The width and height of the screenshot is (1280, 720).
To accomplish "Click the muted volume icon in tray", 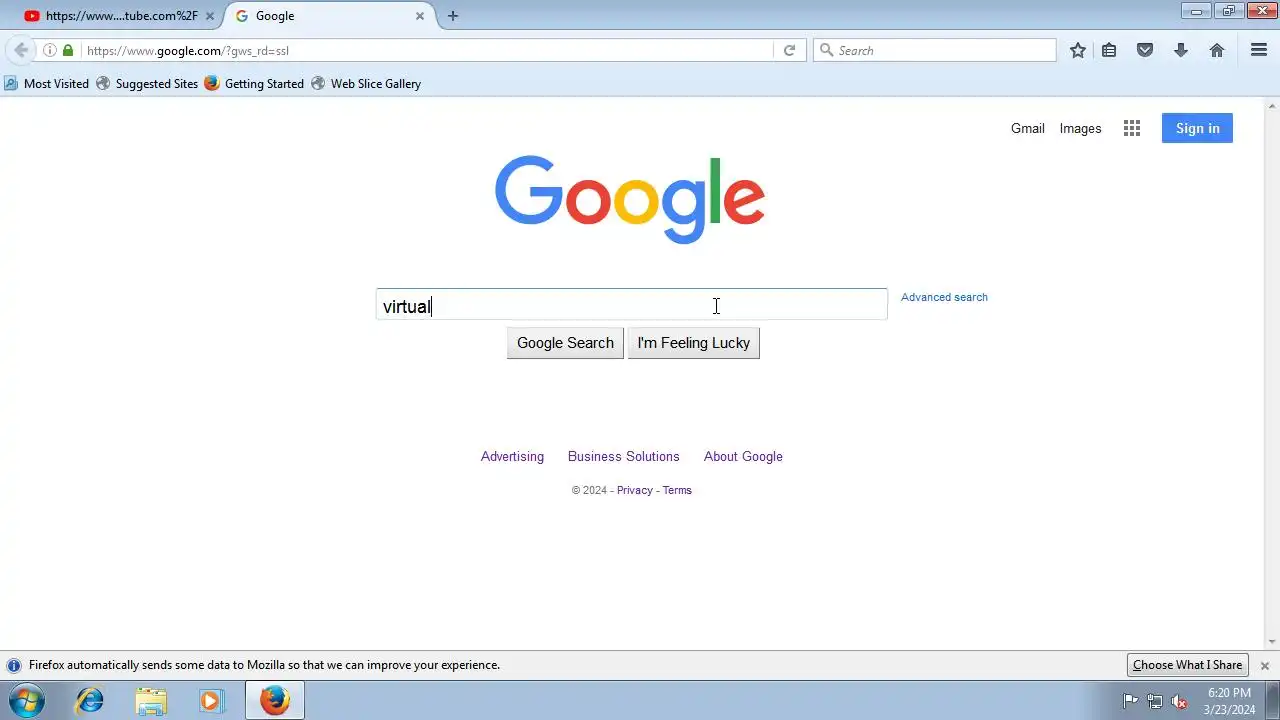I will coord(1179,701).
